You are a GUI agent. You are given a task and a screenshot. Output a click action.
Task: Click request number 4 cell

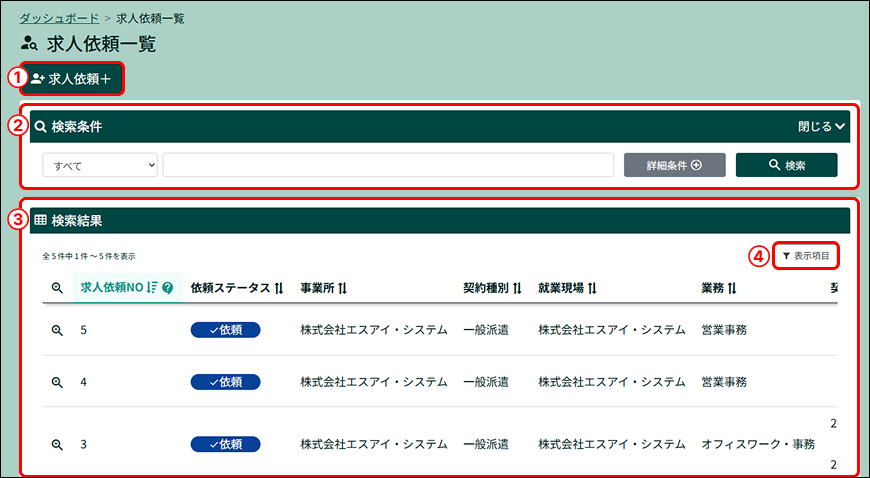click(x=84, y=383)
